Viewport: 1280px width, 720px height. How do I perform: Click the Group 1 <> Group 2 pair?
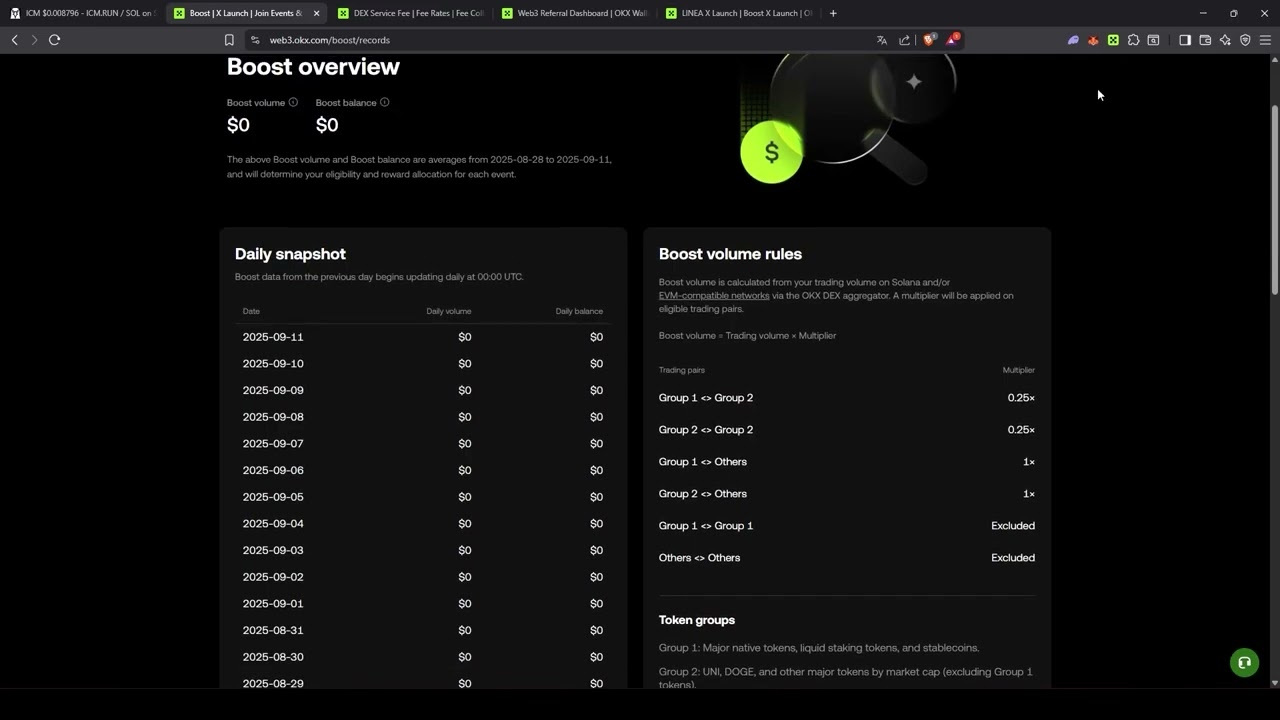706,398
